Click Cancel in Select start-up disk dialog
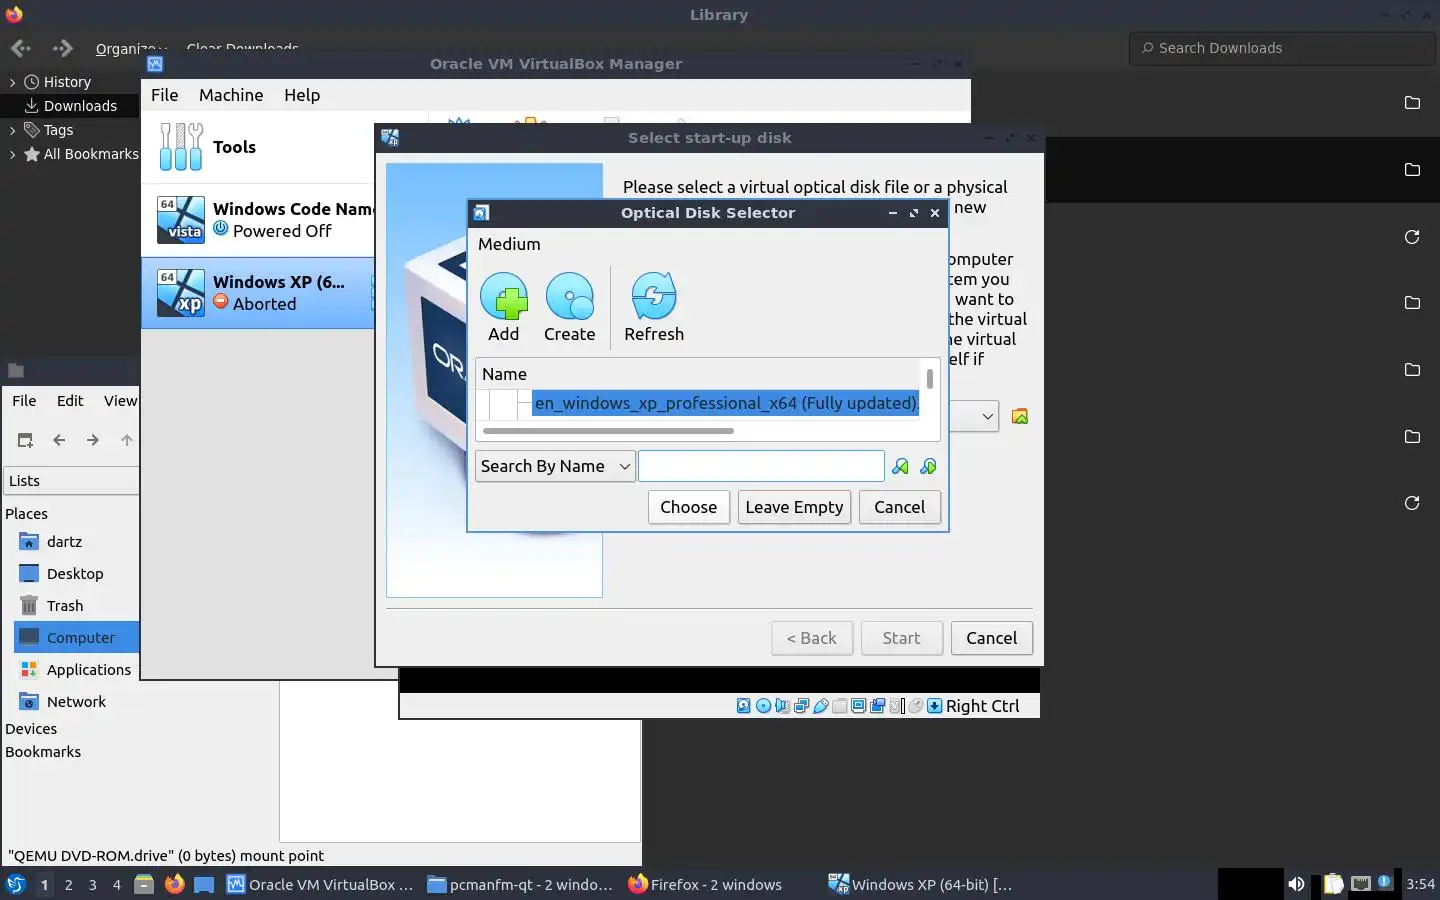Screen dimensions: 1440x900 point(992,638)
